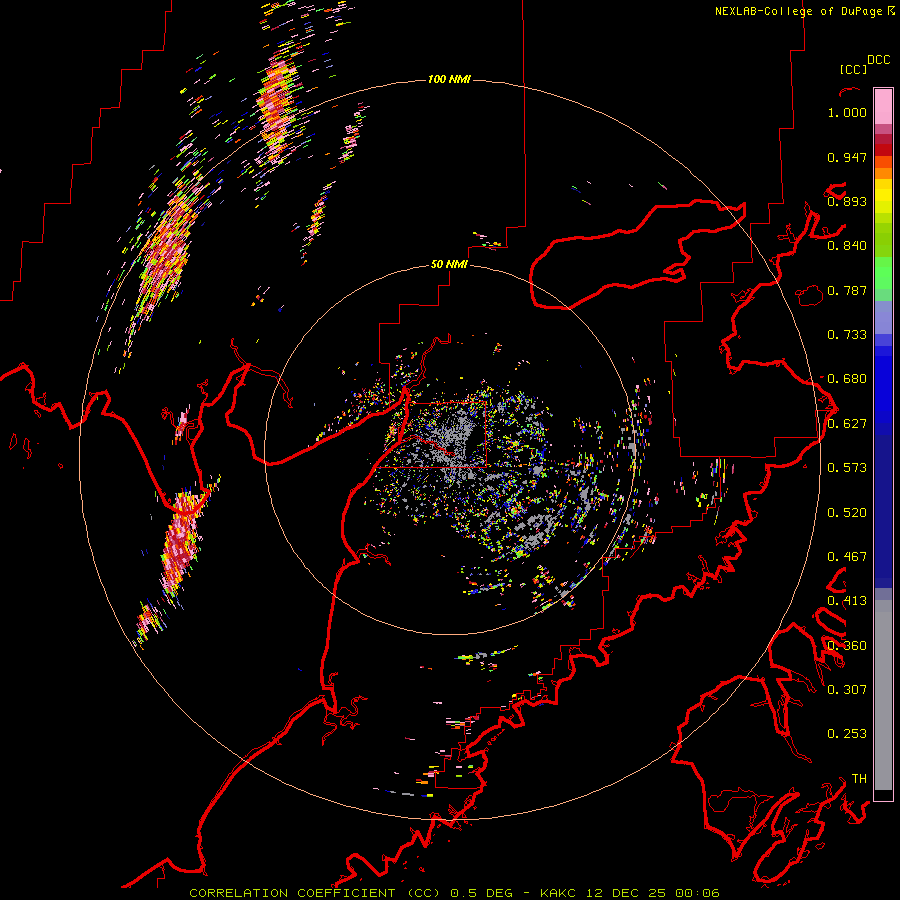Screen dimensions: 900x900
Task: Click the 0.360 legend value
Action: click(x=847, y=646)
